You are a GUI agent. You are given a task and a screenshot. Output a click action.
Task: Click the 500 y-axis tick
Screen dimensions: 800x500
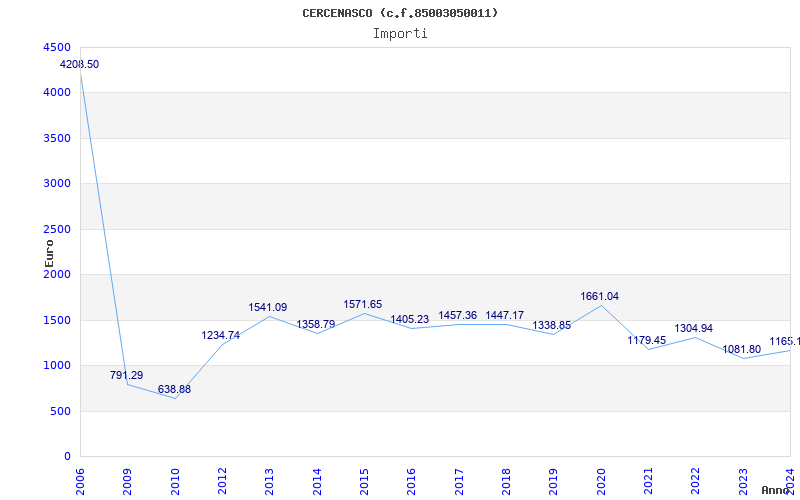[61, 411]
